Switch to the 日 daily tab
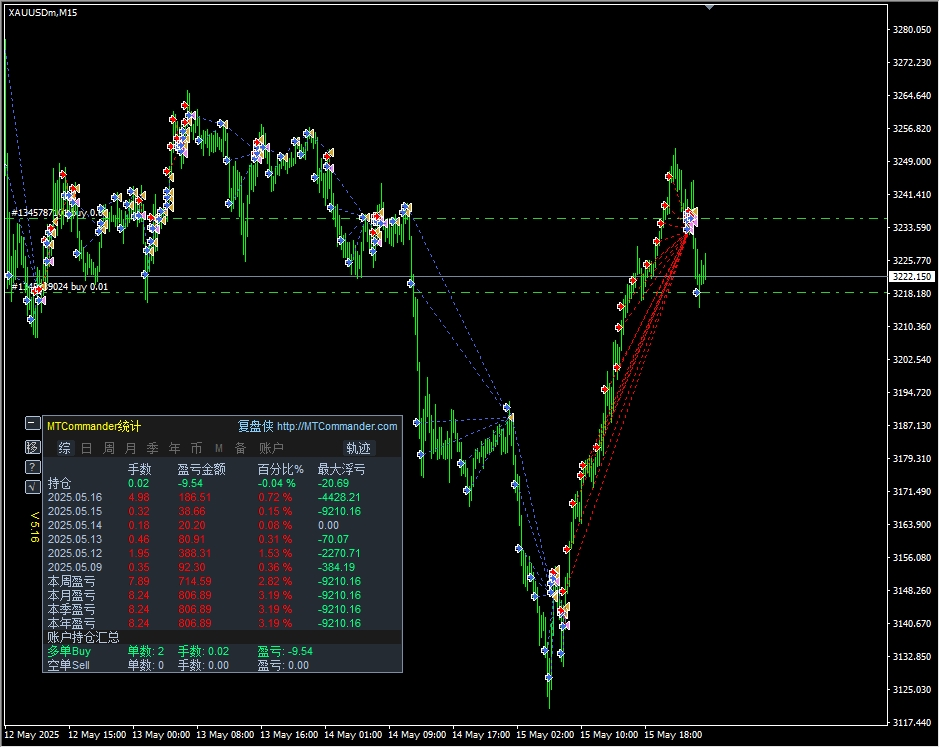The height and width of the screenshot is (748, 940). pyautogui.click(x=87, y=448)
